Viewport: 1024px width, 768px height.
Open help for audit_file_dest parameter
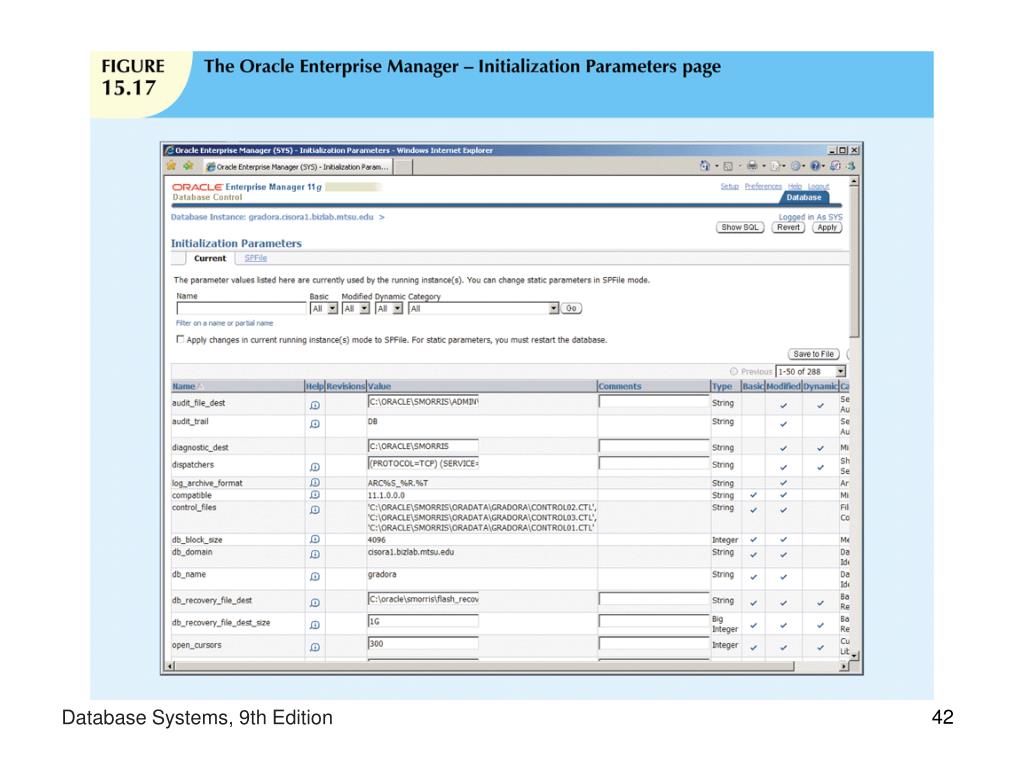[x=315, y=406]
